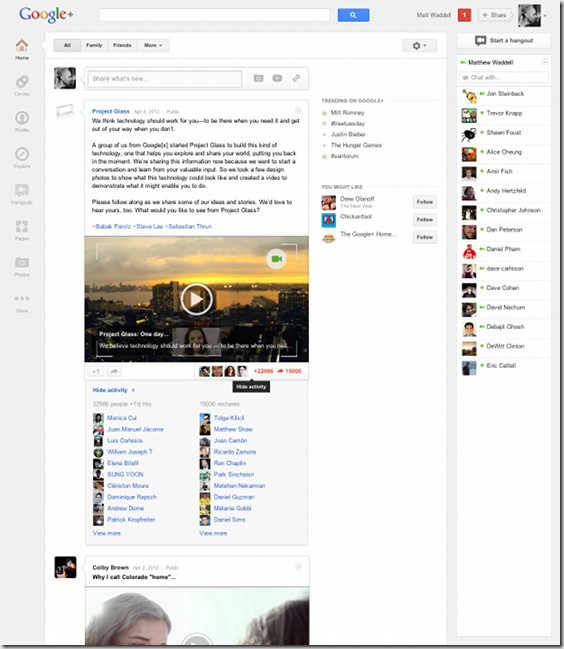Open Tolga Kilicli's profile link
Screen dimensions: 564x649
point(229,418)
